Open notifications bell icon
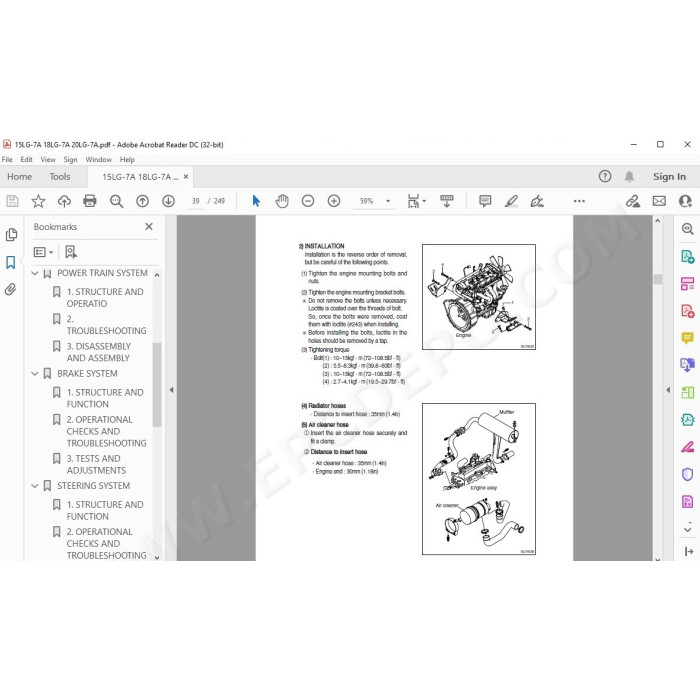The width and height of the screenshot is (700, 700). (629, 176)
